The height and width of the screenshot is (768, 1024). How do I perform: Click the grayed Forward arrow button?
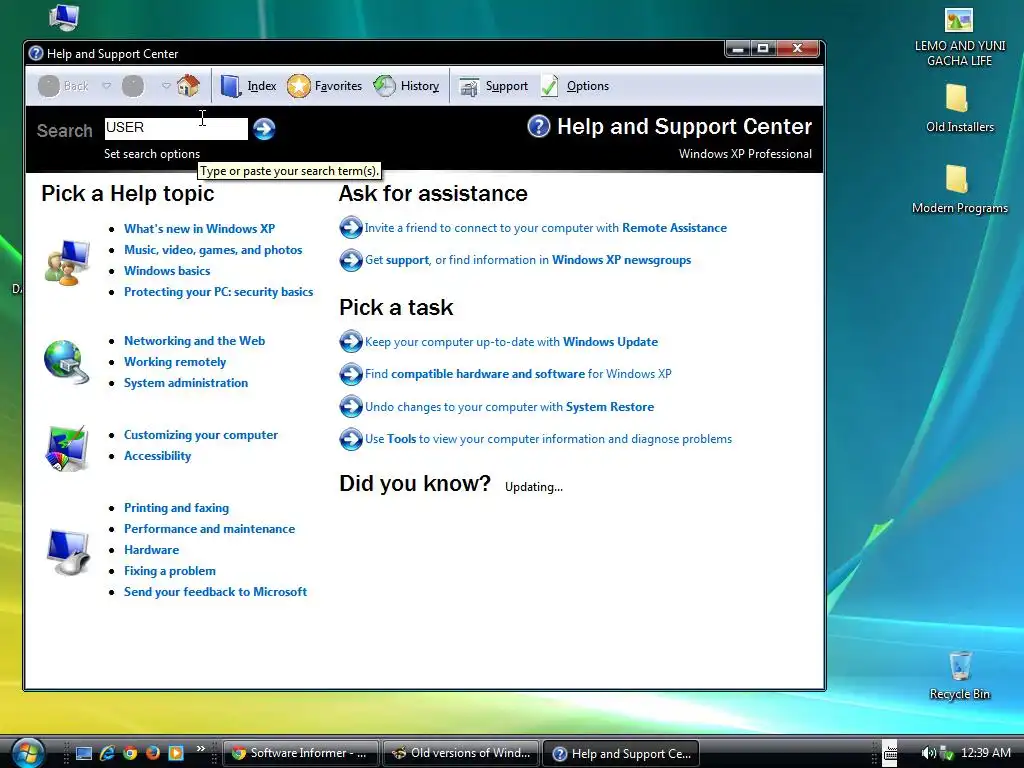point(133,86)
